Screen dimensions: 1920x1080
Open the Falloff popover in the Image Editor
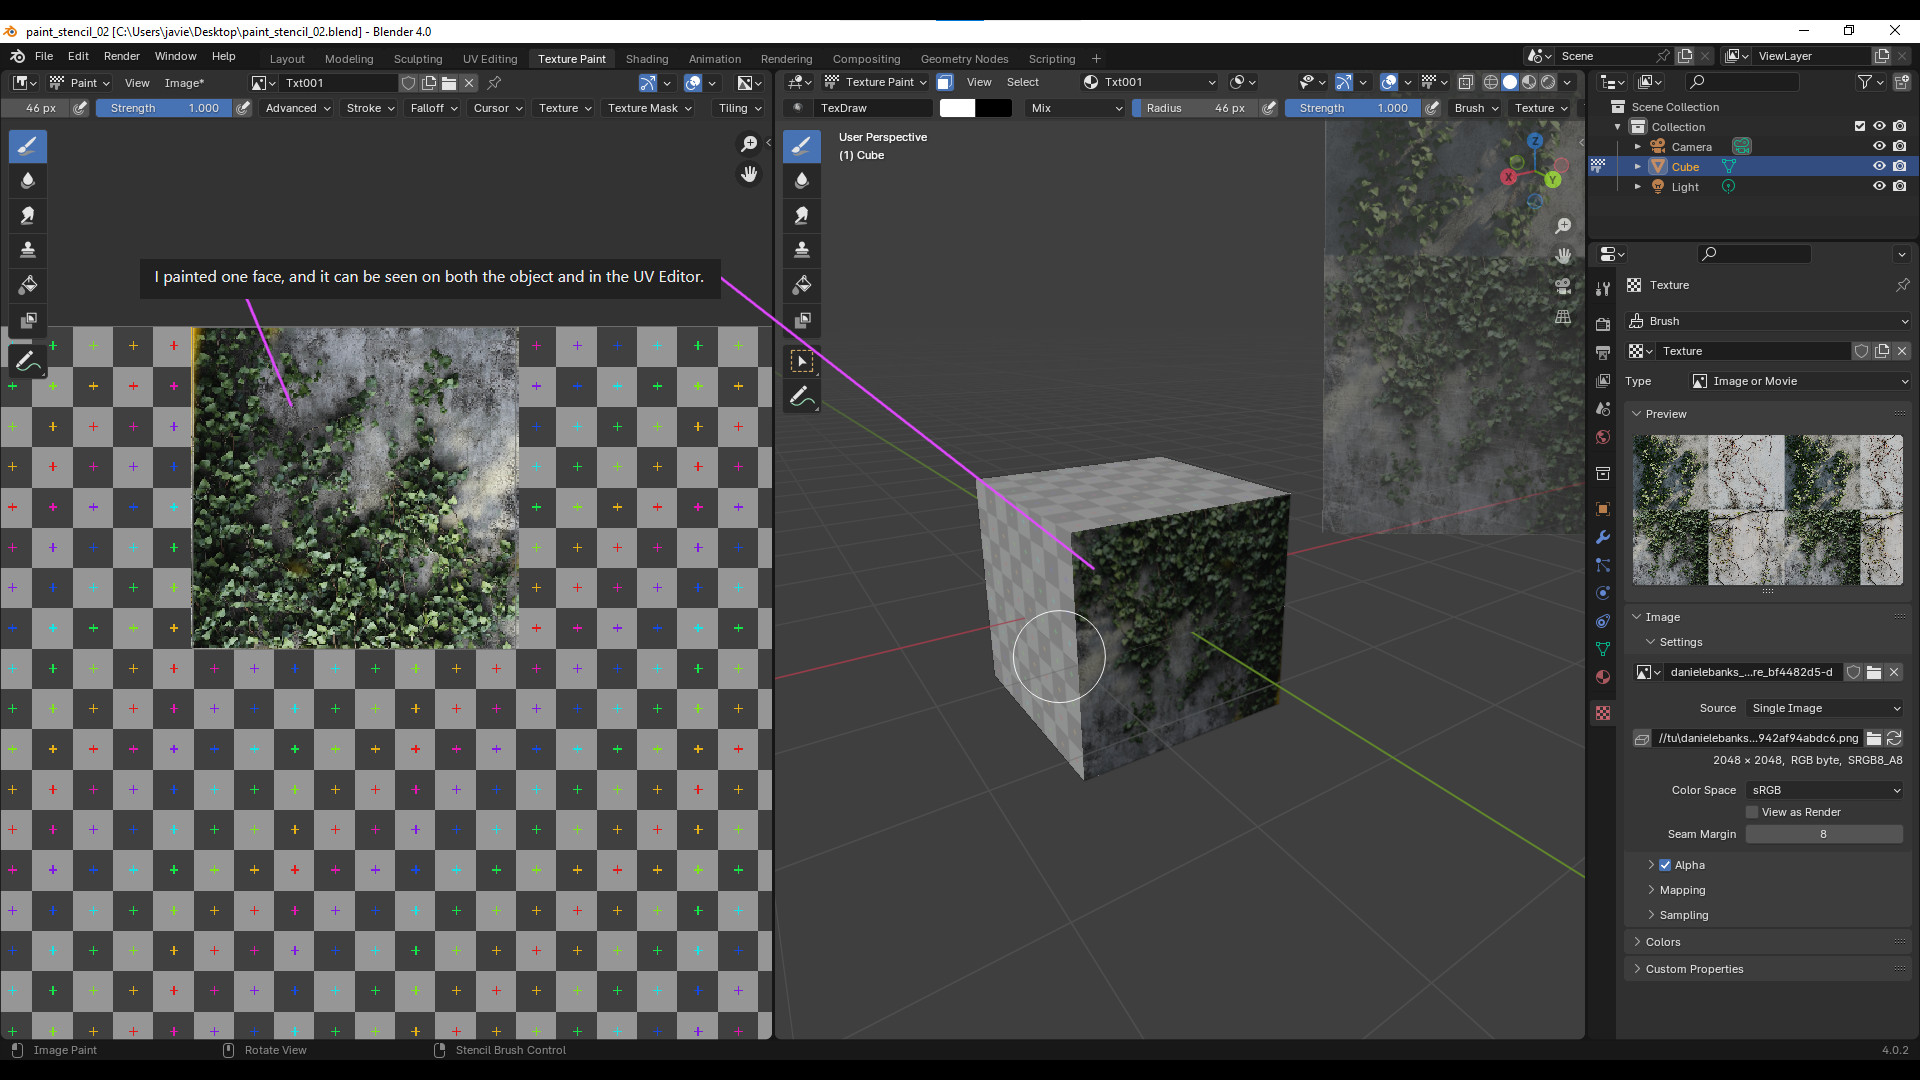[434, 108]
